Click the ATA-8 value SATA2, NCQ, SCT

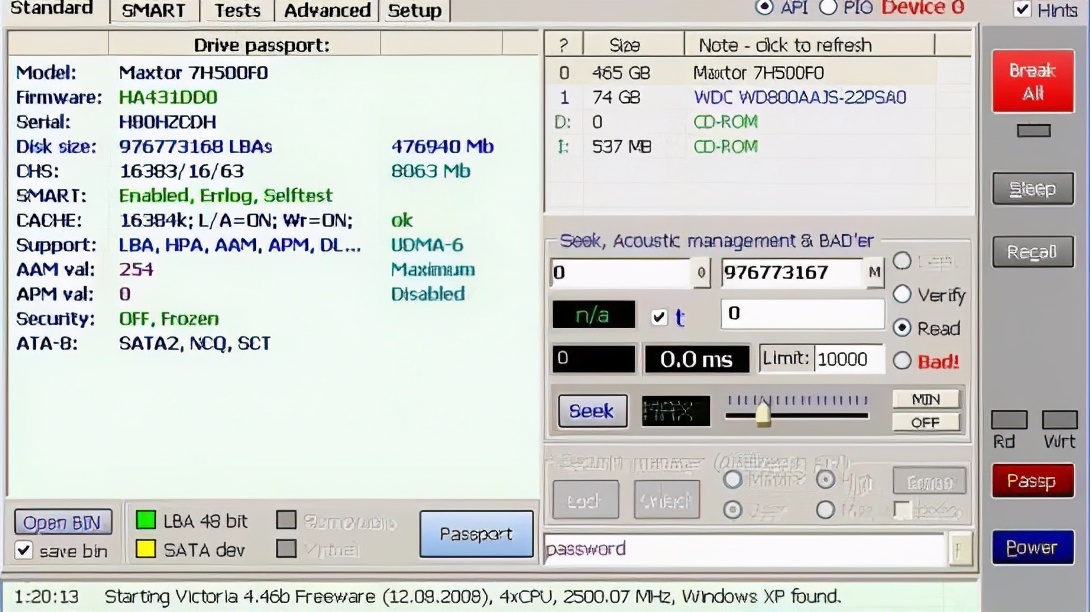point(195,343)
